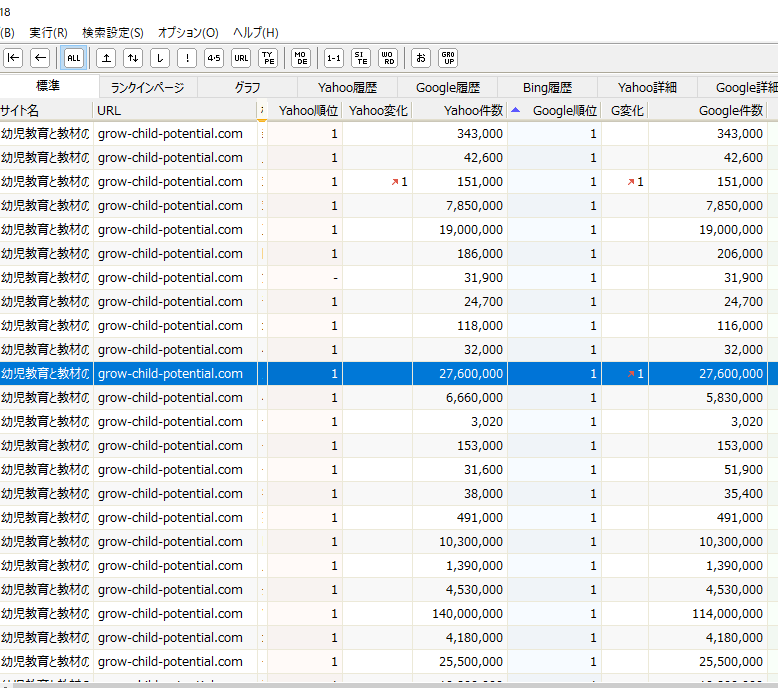Toggle the MODE toolbar button

tap(301, 58)
